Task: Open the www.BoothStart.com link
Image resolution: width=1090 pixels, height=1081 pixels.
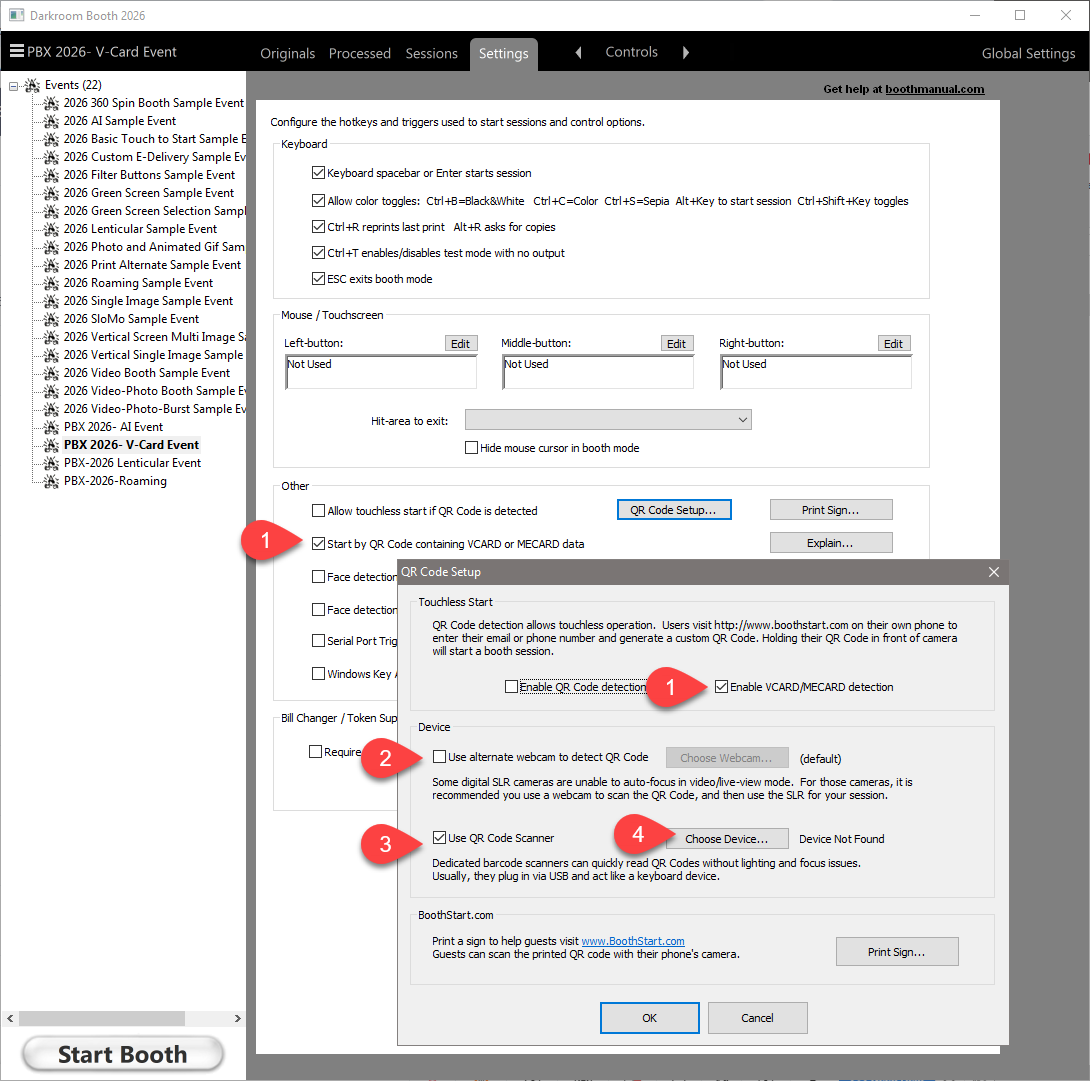Action: [633, 941]
